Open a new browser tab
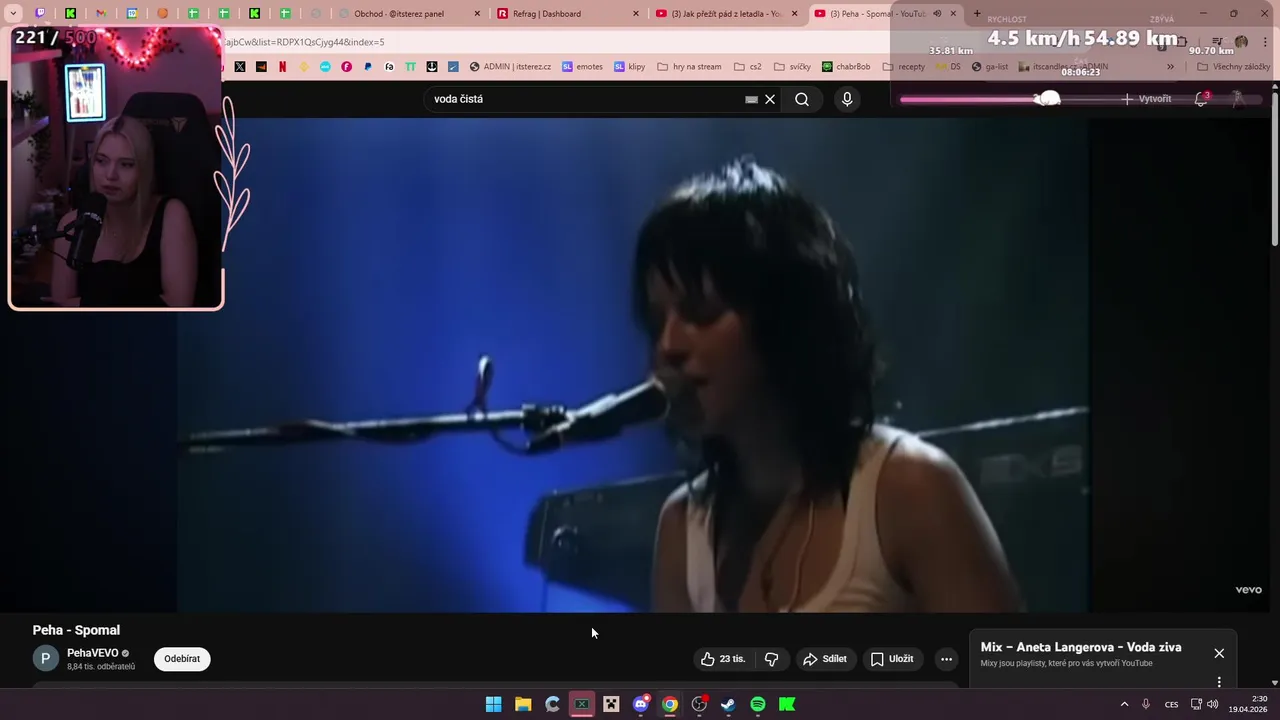 977,13
